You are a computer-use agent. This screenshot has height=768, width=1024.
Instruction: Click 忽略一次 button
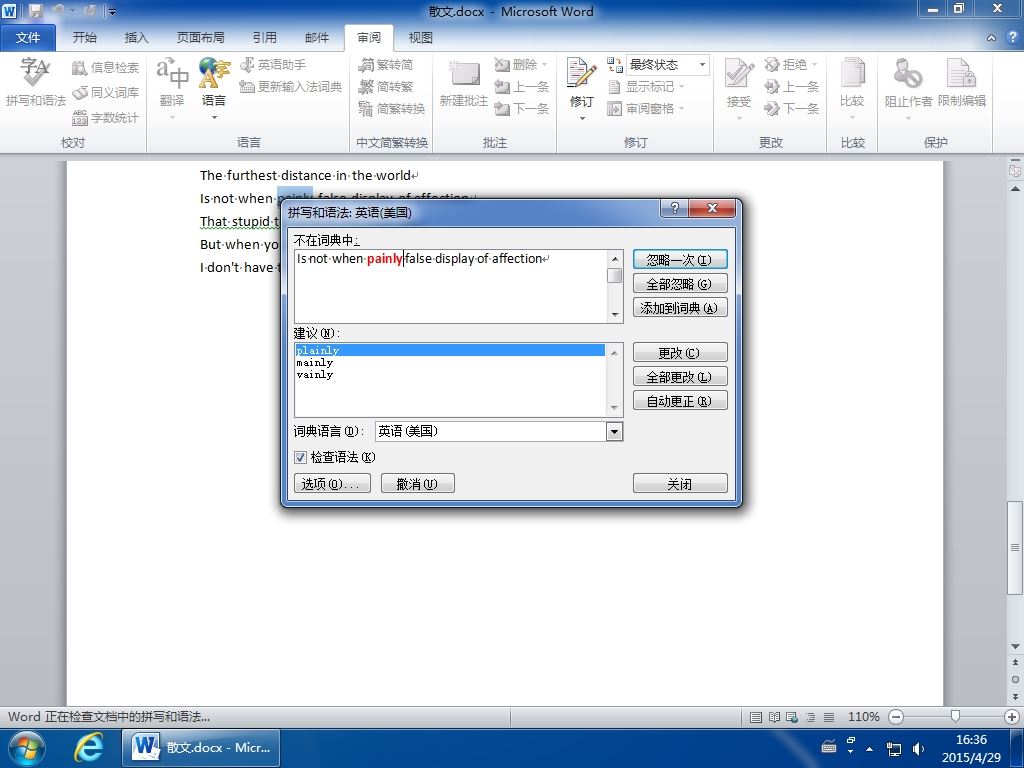(679, 259)
